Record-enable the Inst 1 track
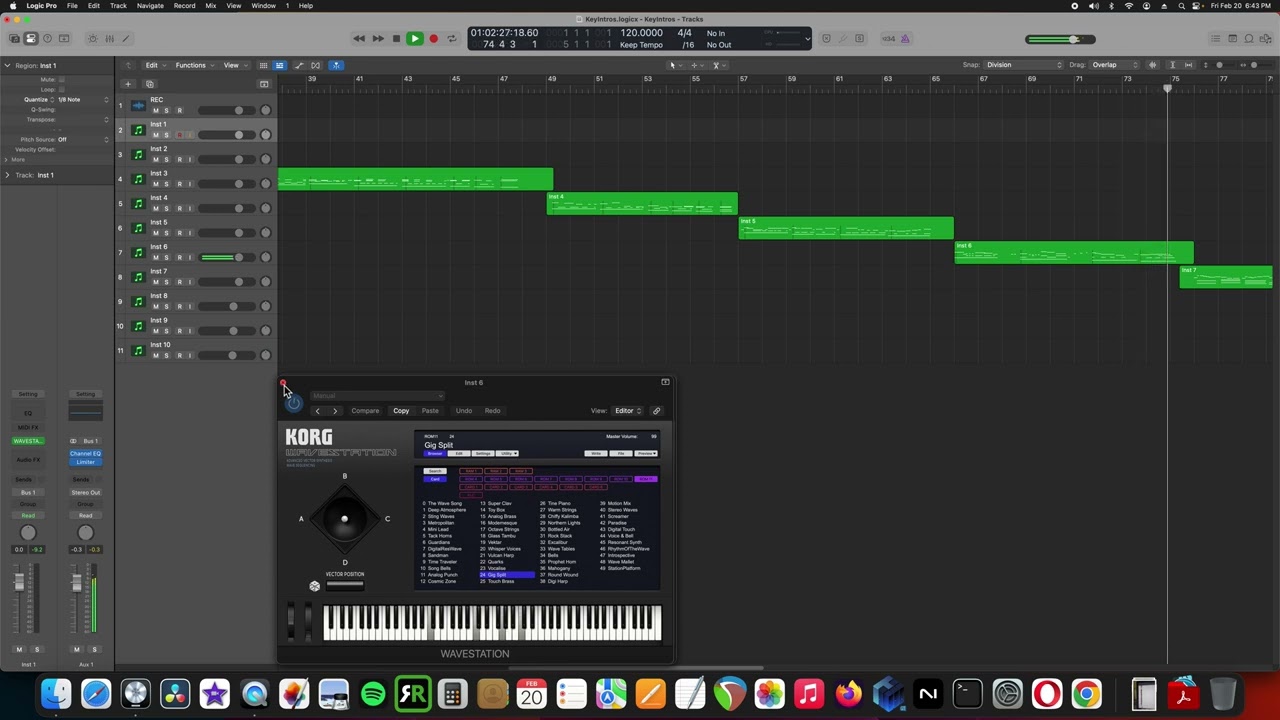Screen dimensions: 1280x720 180,135
